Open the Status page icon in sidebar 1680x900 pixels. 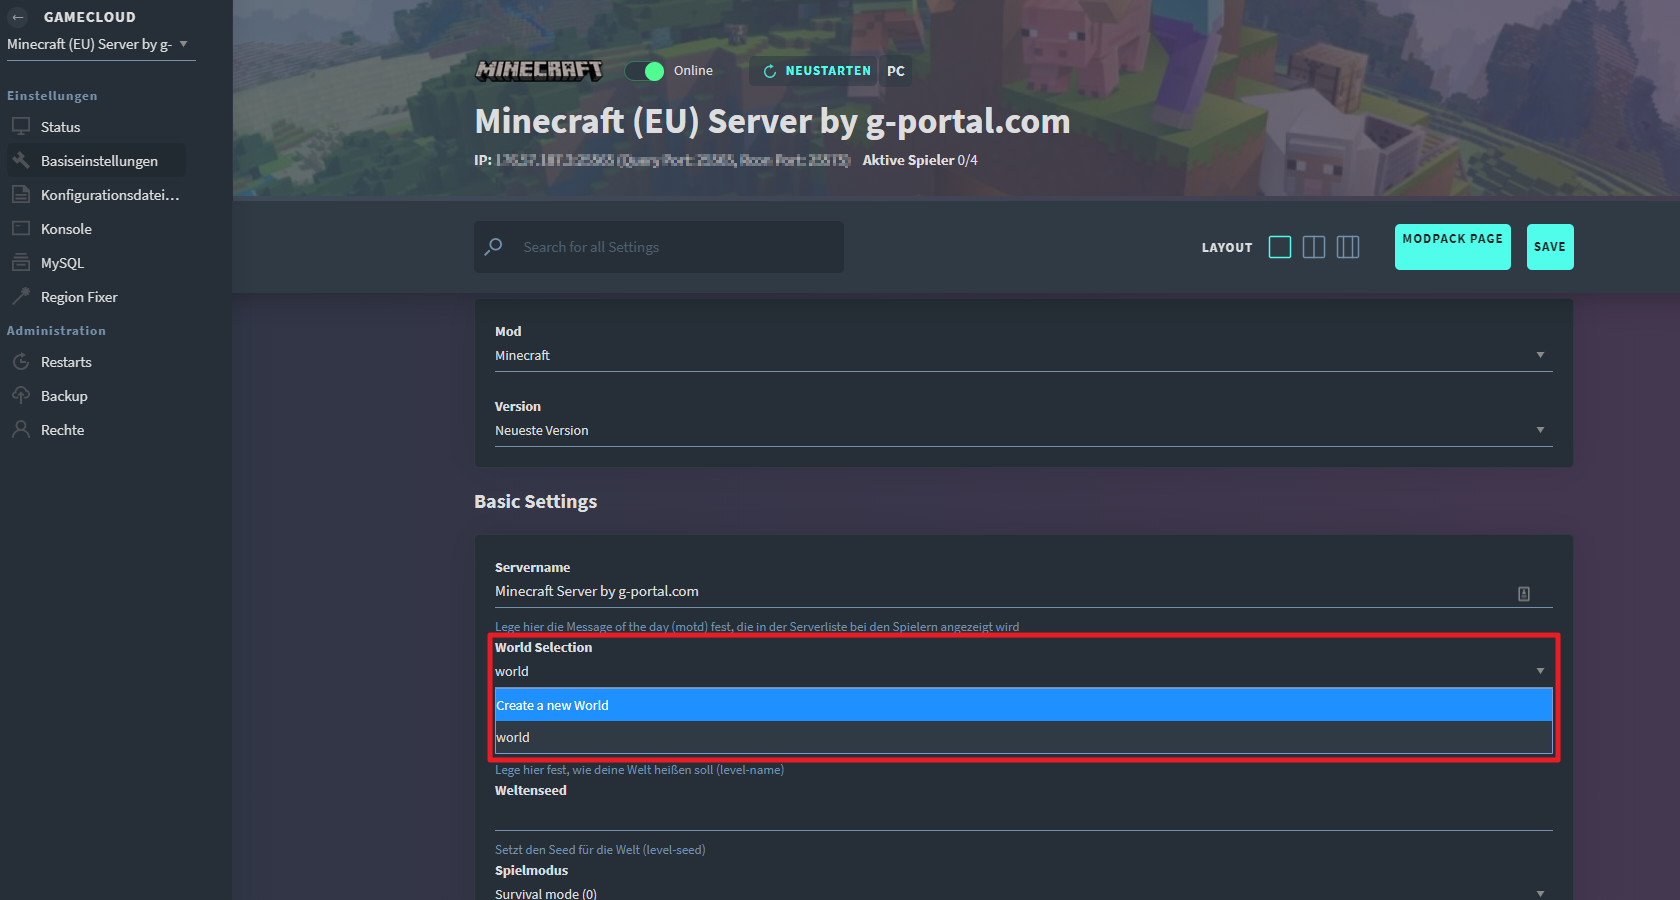21,126
